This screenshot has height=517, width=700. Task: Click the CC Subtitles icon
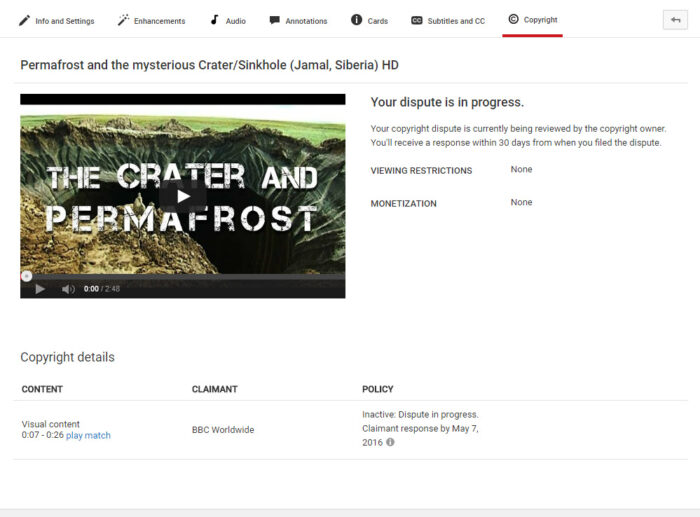click(x=417, y=20)
